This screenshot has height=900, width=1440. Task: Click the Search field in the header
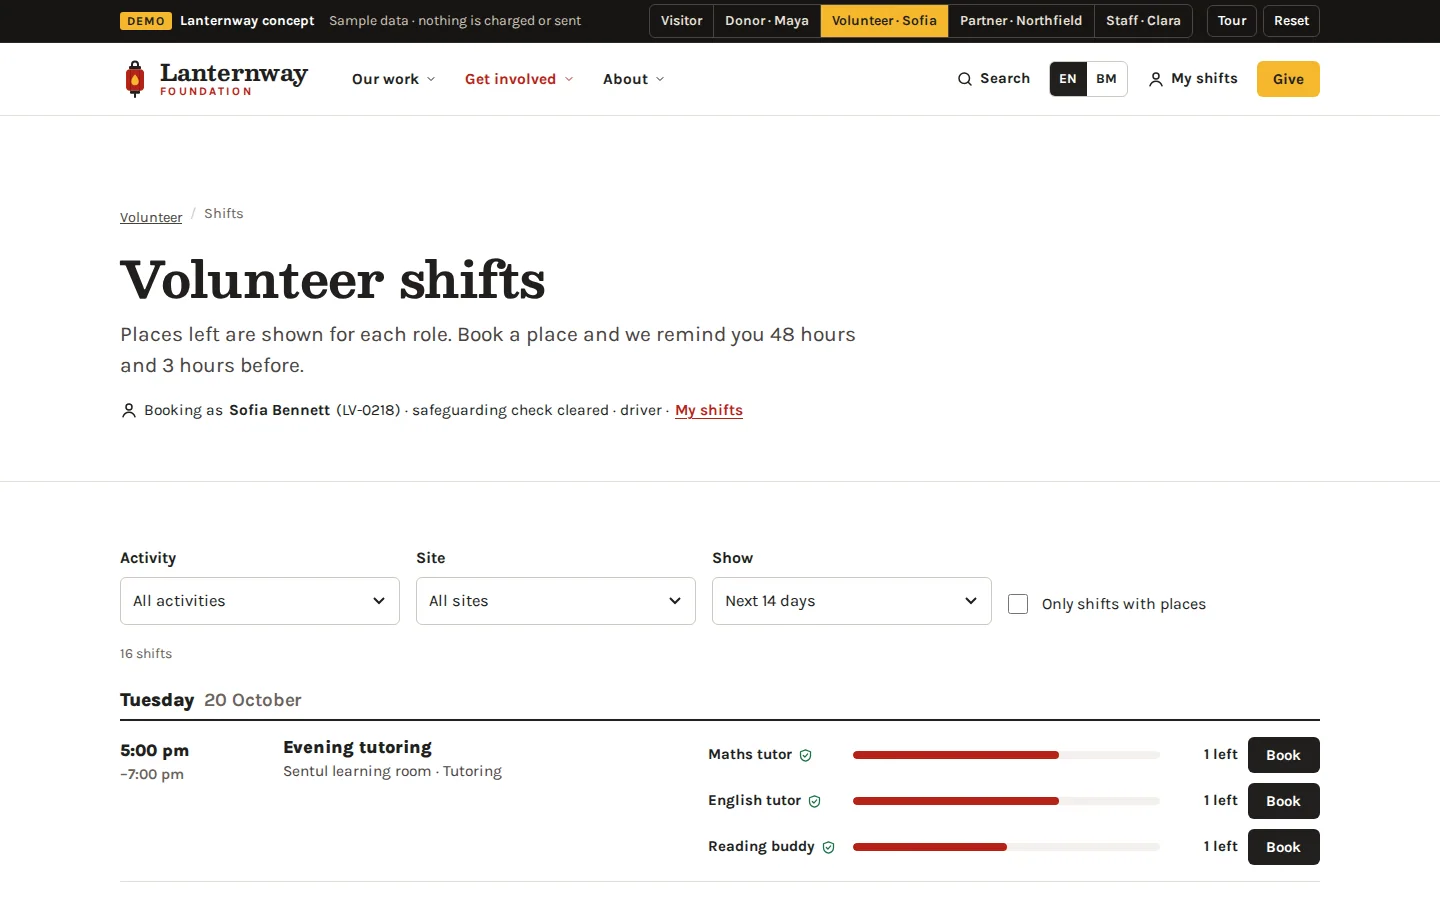click(994, 79)
